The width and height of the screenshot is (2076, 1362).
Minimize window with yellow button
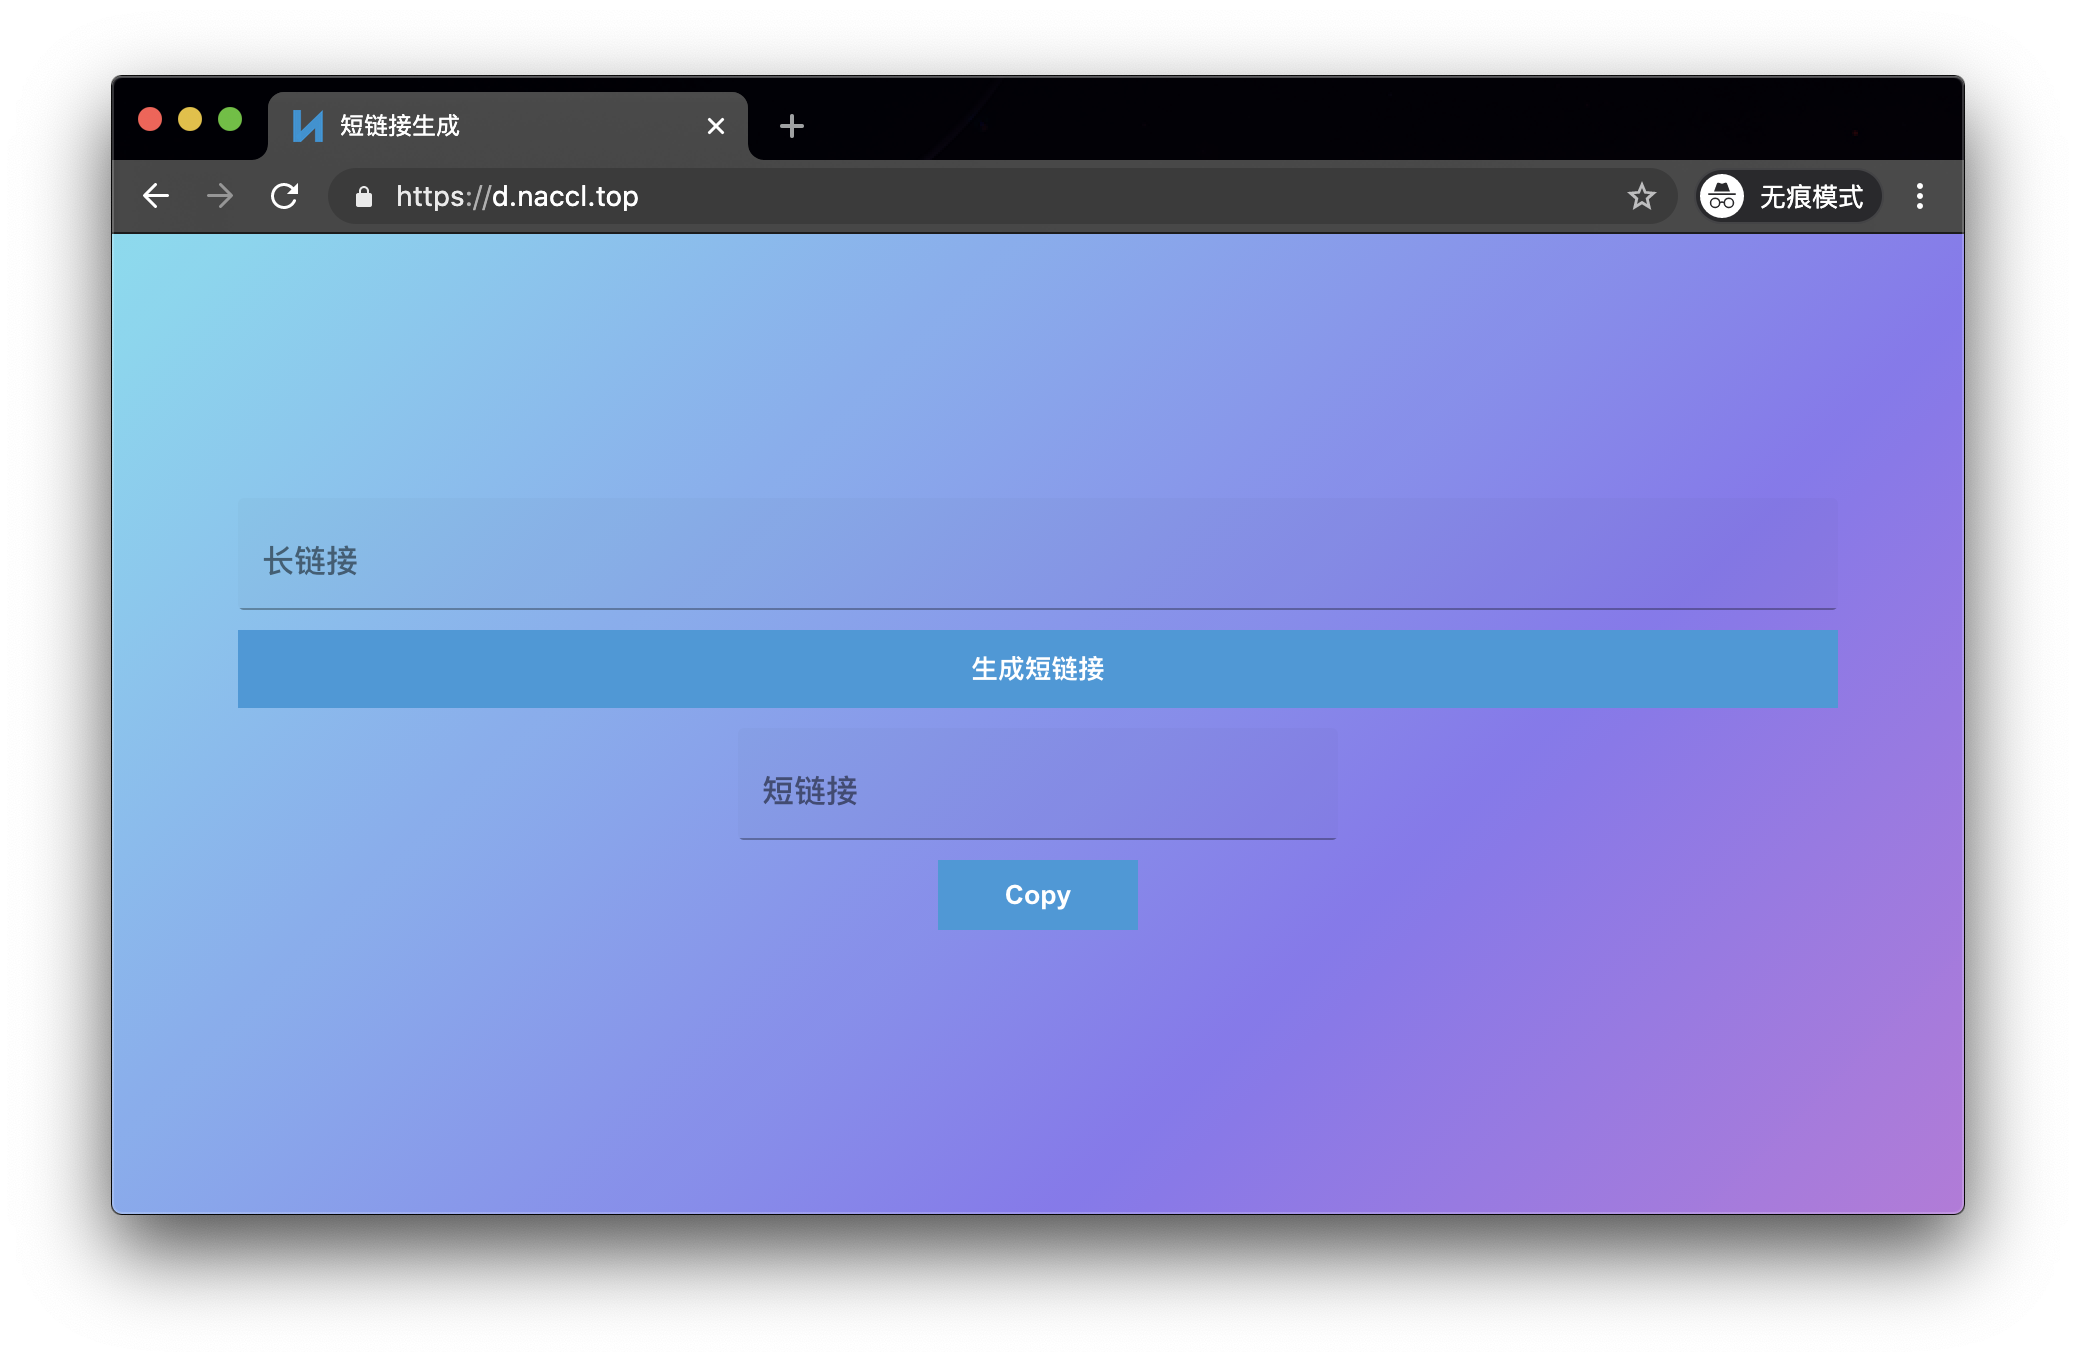[190, 120]
